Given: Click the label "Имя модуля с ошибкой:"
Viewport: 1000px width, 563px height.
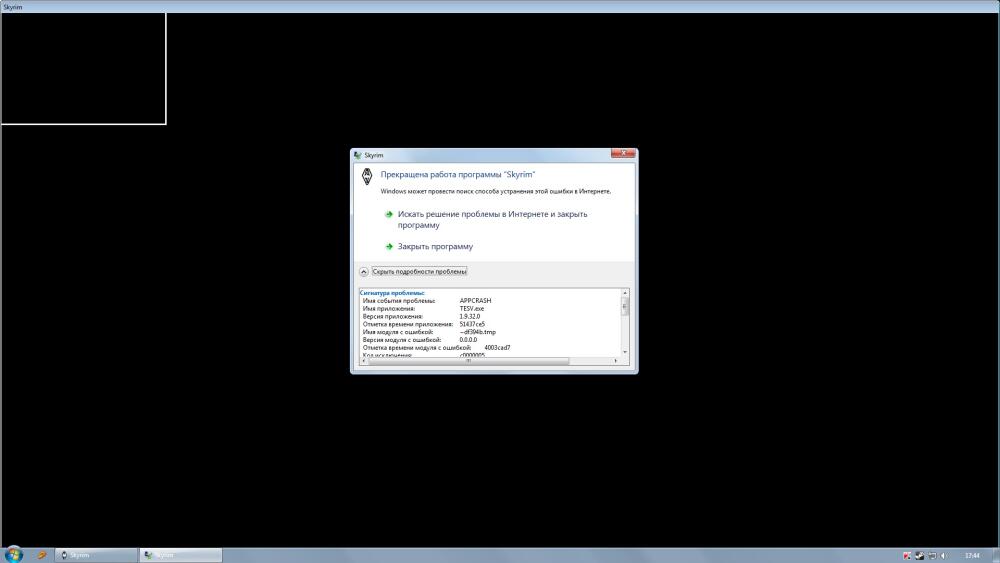Looking at the screenshot, I should [x=397, y=332].
